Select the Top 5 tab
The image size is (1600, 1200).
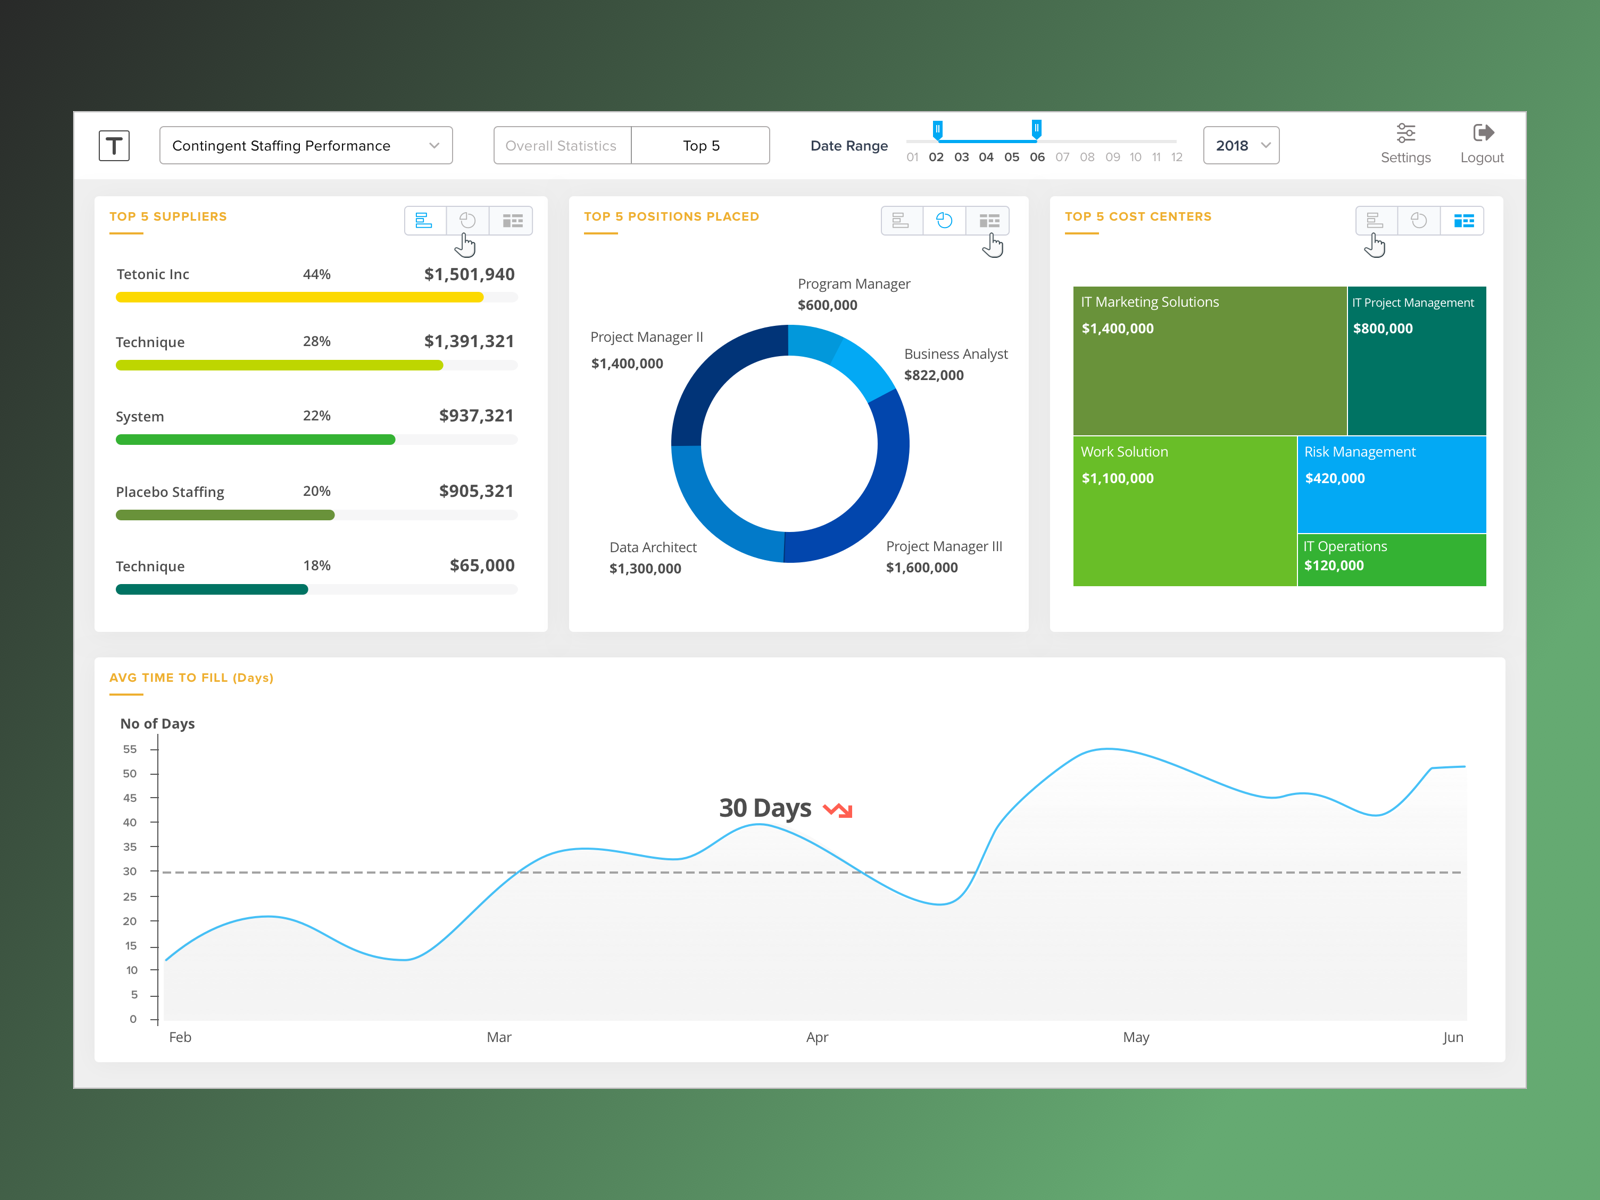coord(700,145)
